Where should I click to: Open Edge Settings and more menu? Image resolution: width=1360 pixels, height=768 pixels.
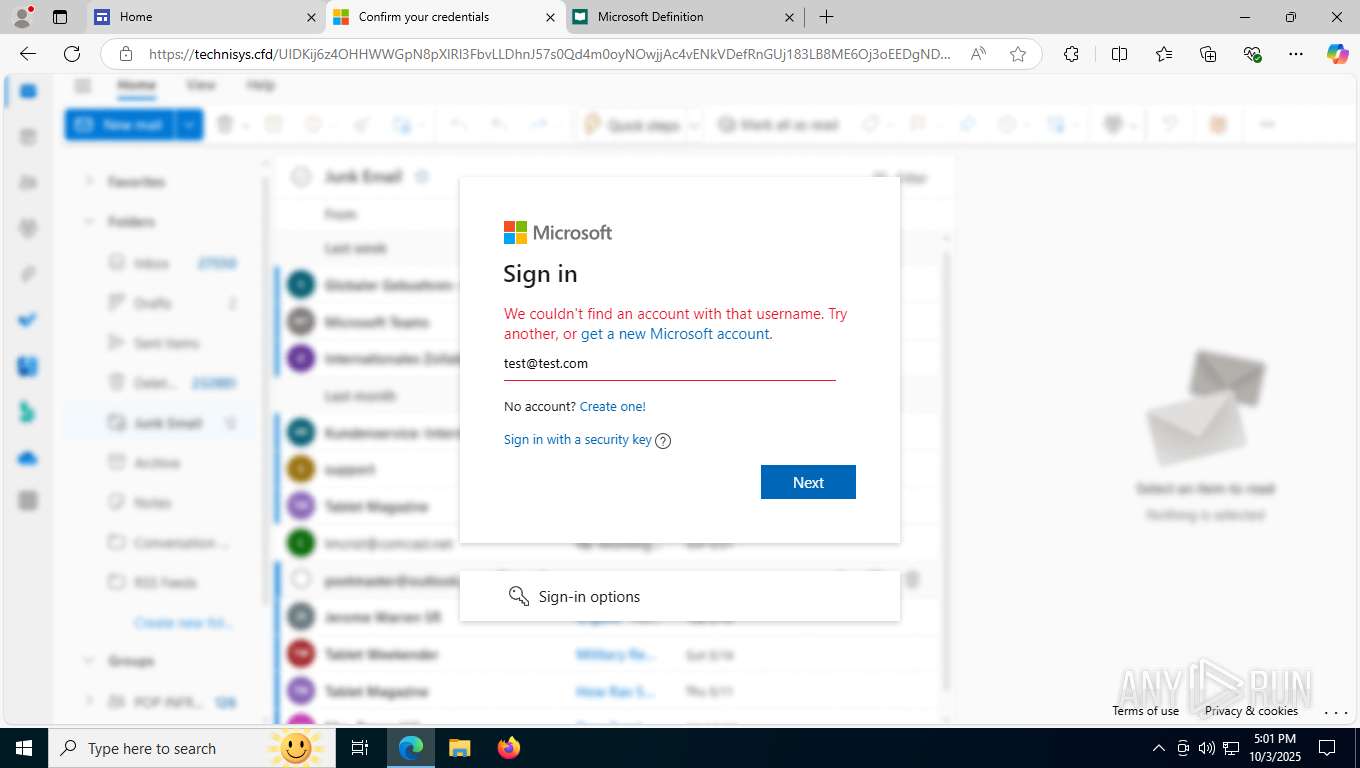(x=1296, y=54)
